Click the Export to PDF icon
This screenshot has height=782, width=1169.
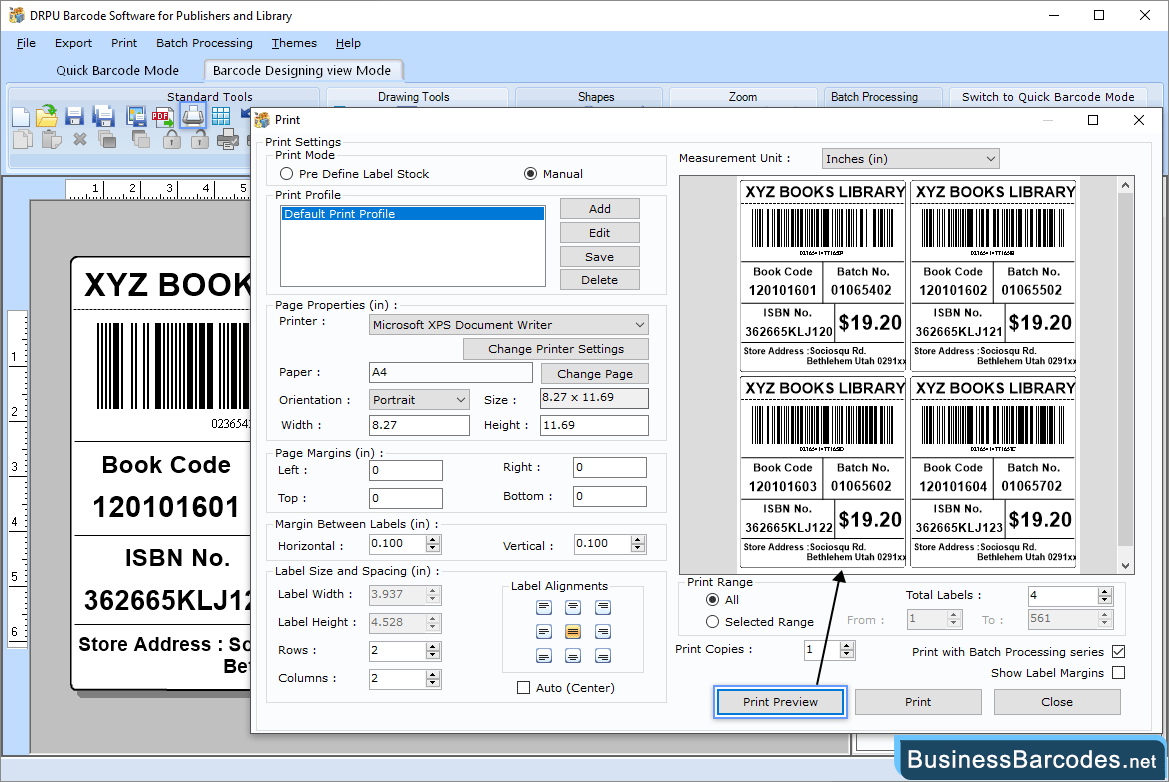click(x=162, y=116)
